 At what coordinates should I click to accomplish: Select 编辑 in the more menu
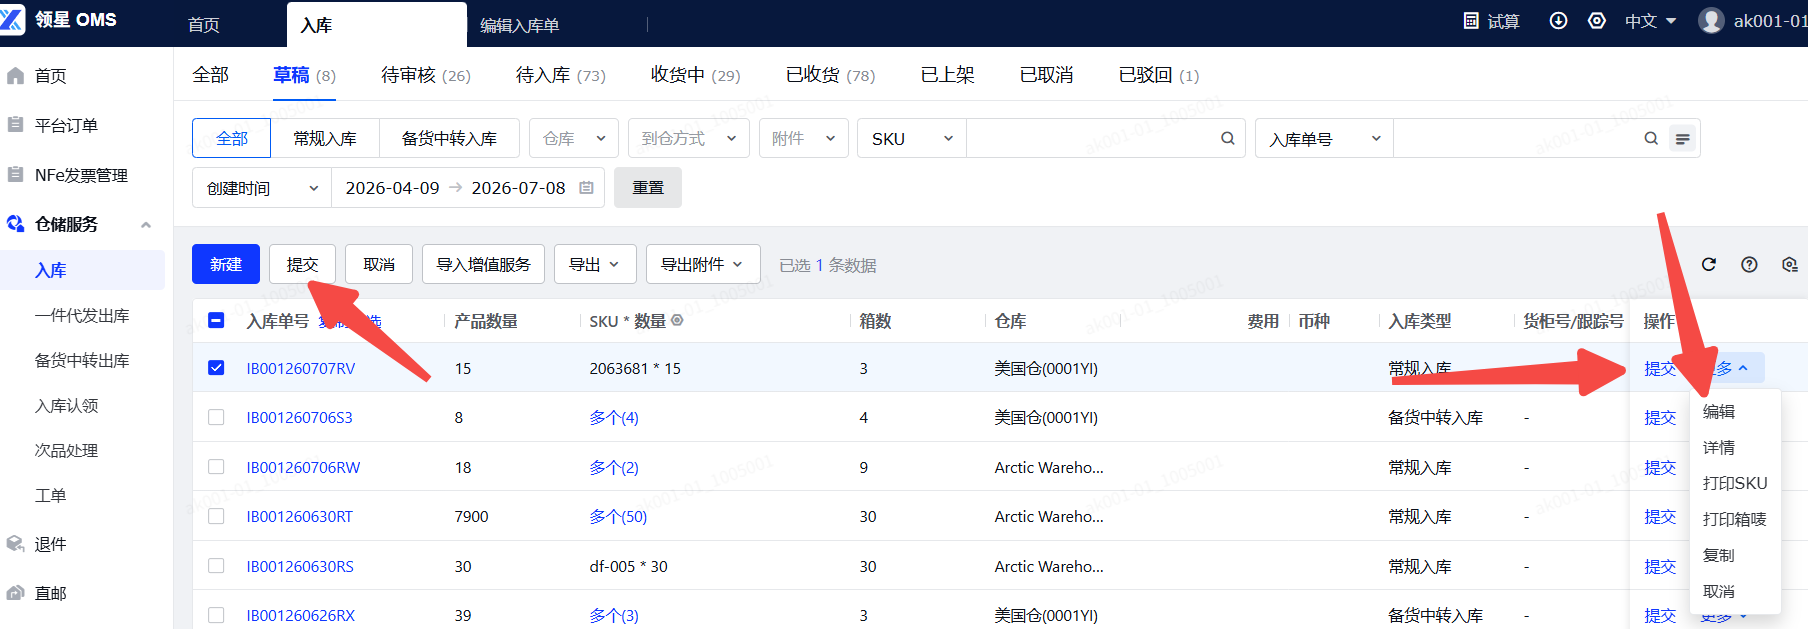point(1719,411)
